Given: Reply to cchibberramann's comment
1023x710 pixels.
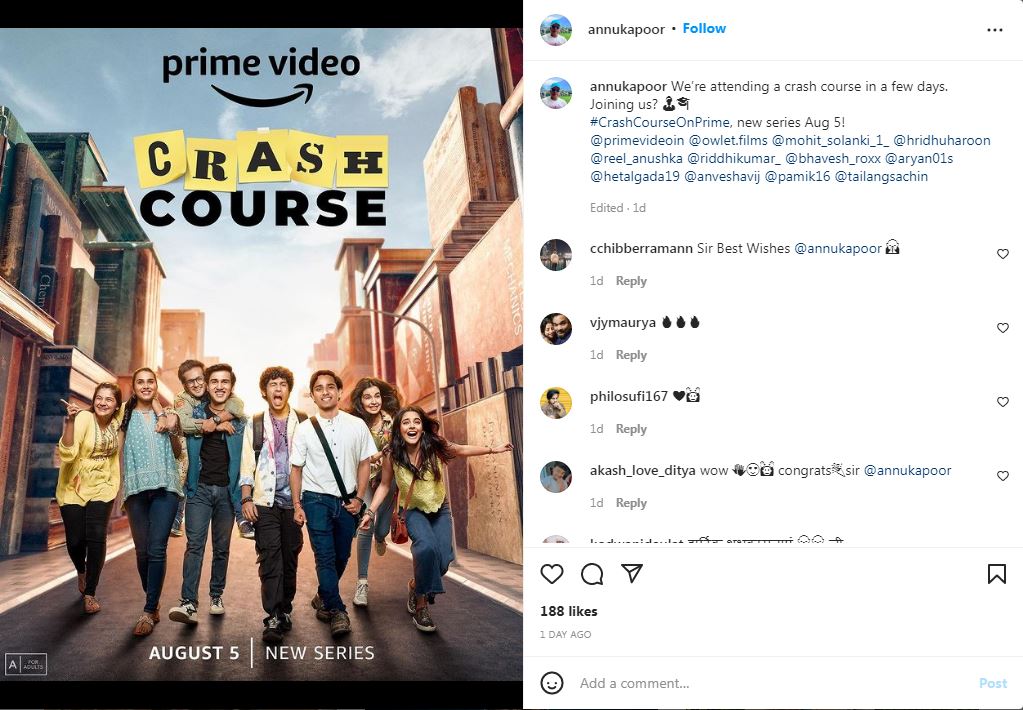Looking at the screenshot, I should click(x=631, y=281).
